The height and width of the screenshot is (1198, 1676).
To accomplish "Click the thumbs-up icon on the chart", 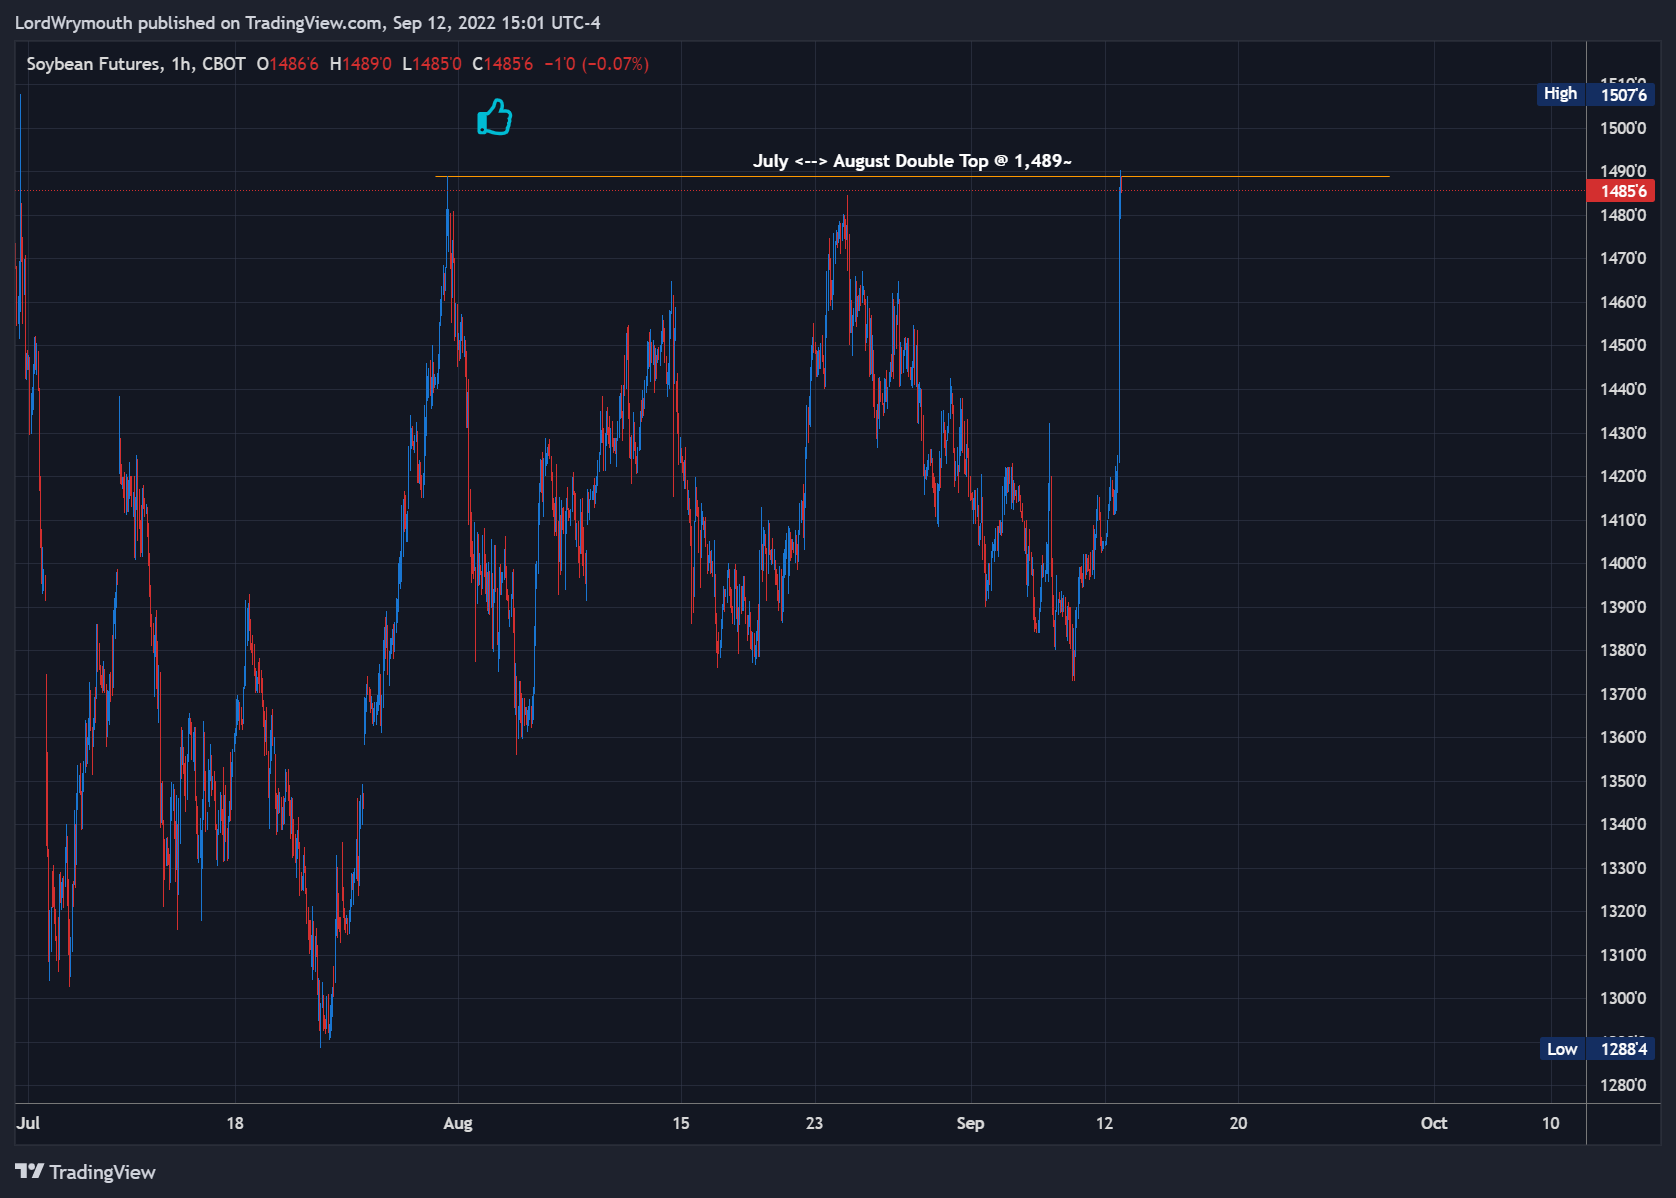I will pos(495,117).
